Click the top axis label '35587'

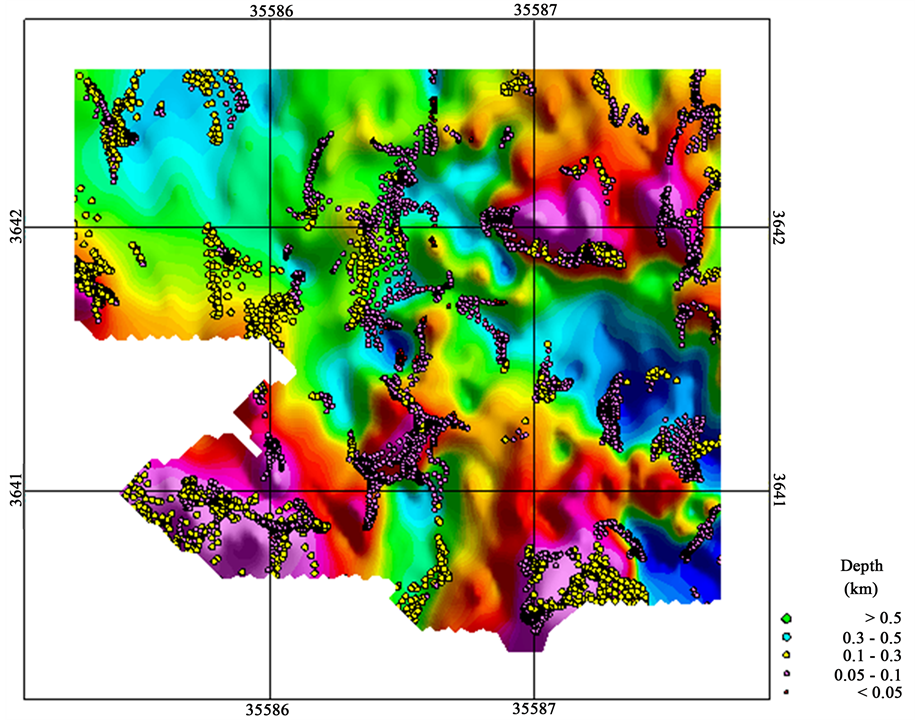[x=536, y=9]
